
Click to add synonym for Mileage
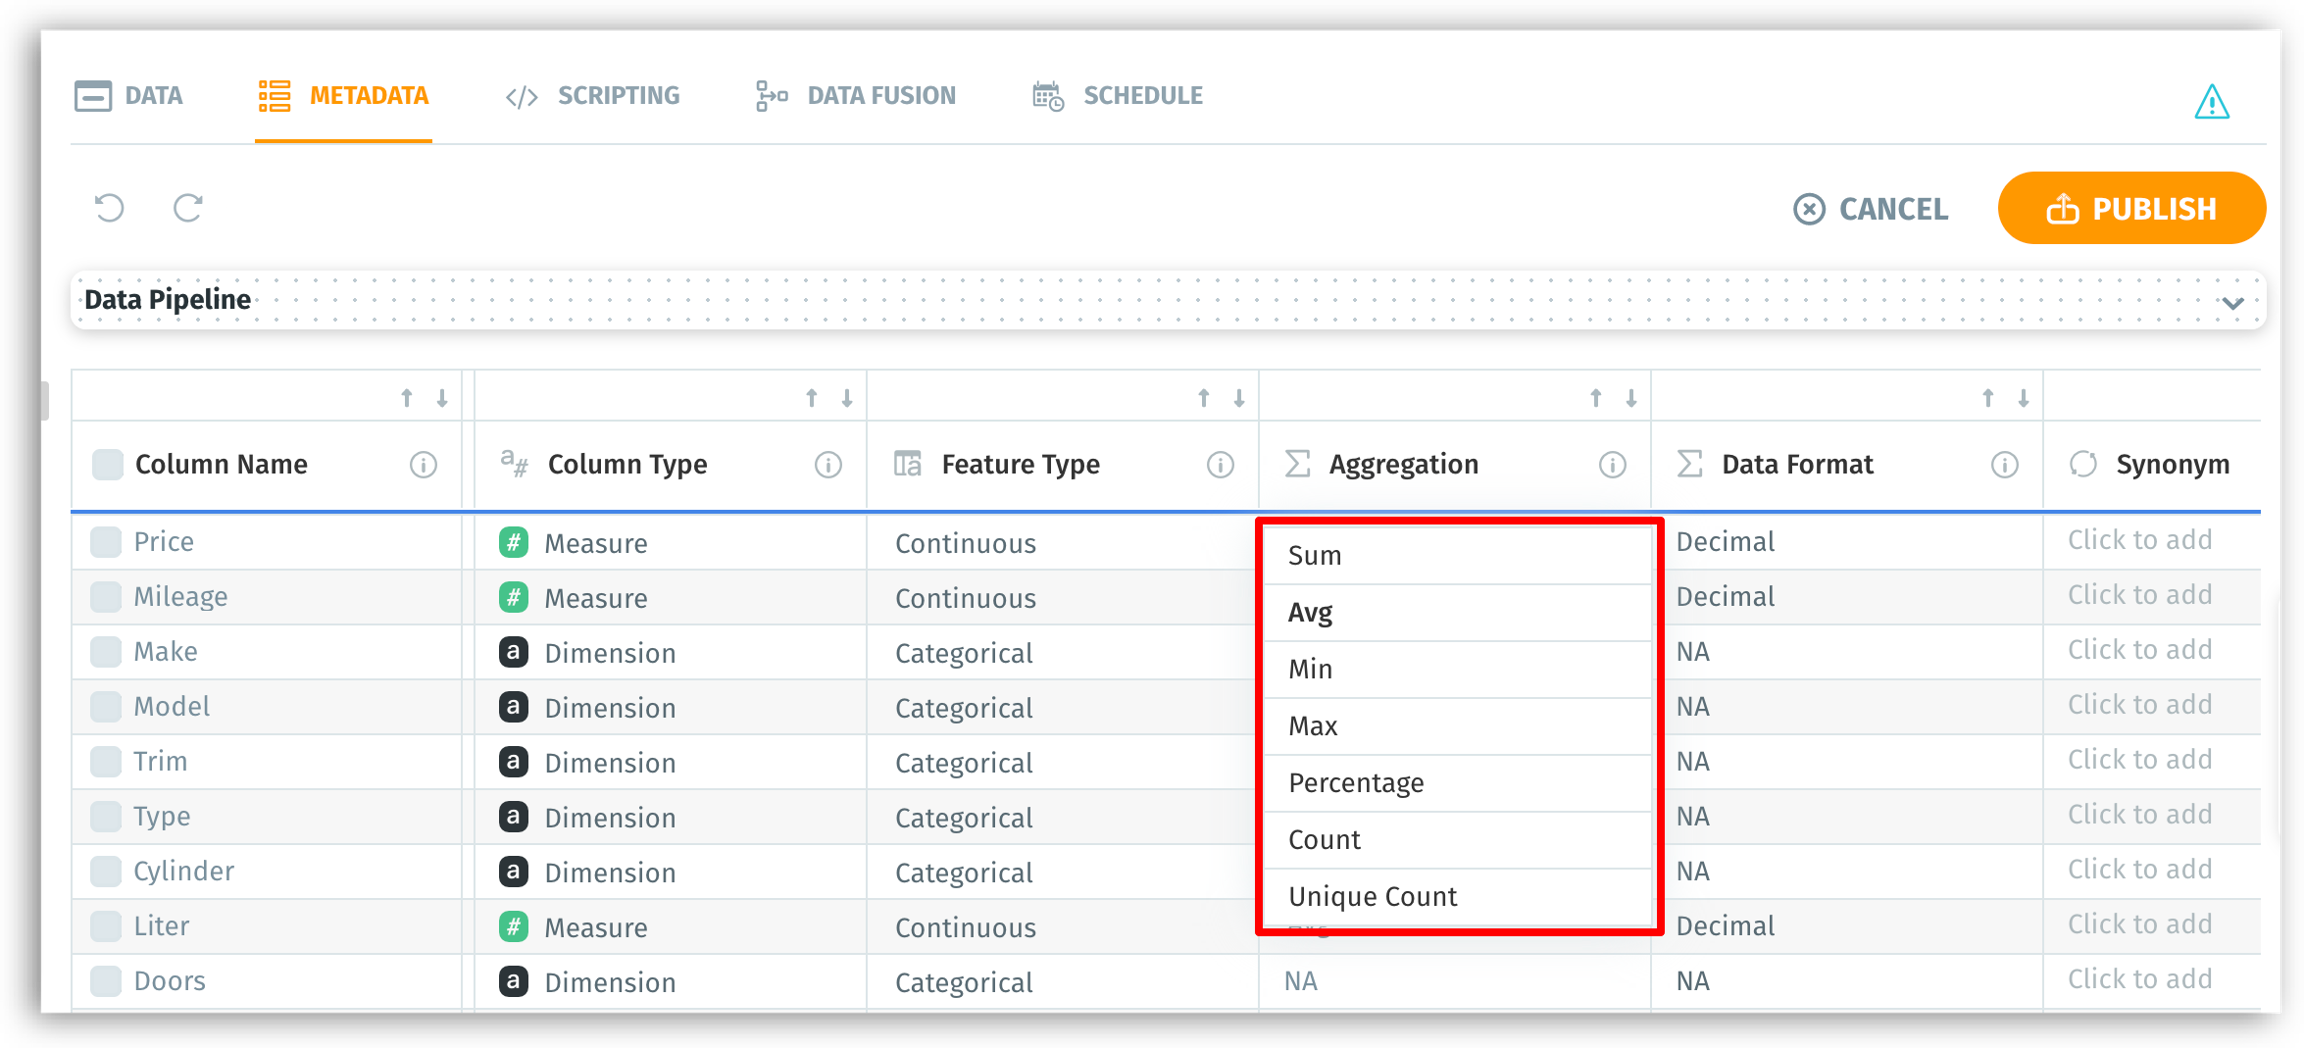click(x=2139, y=596)
